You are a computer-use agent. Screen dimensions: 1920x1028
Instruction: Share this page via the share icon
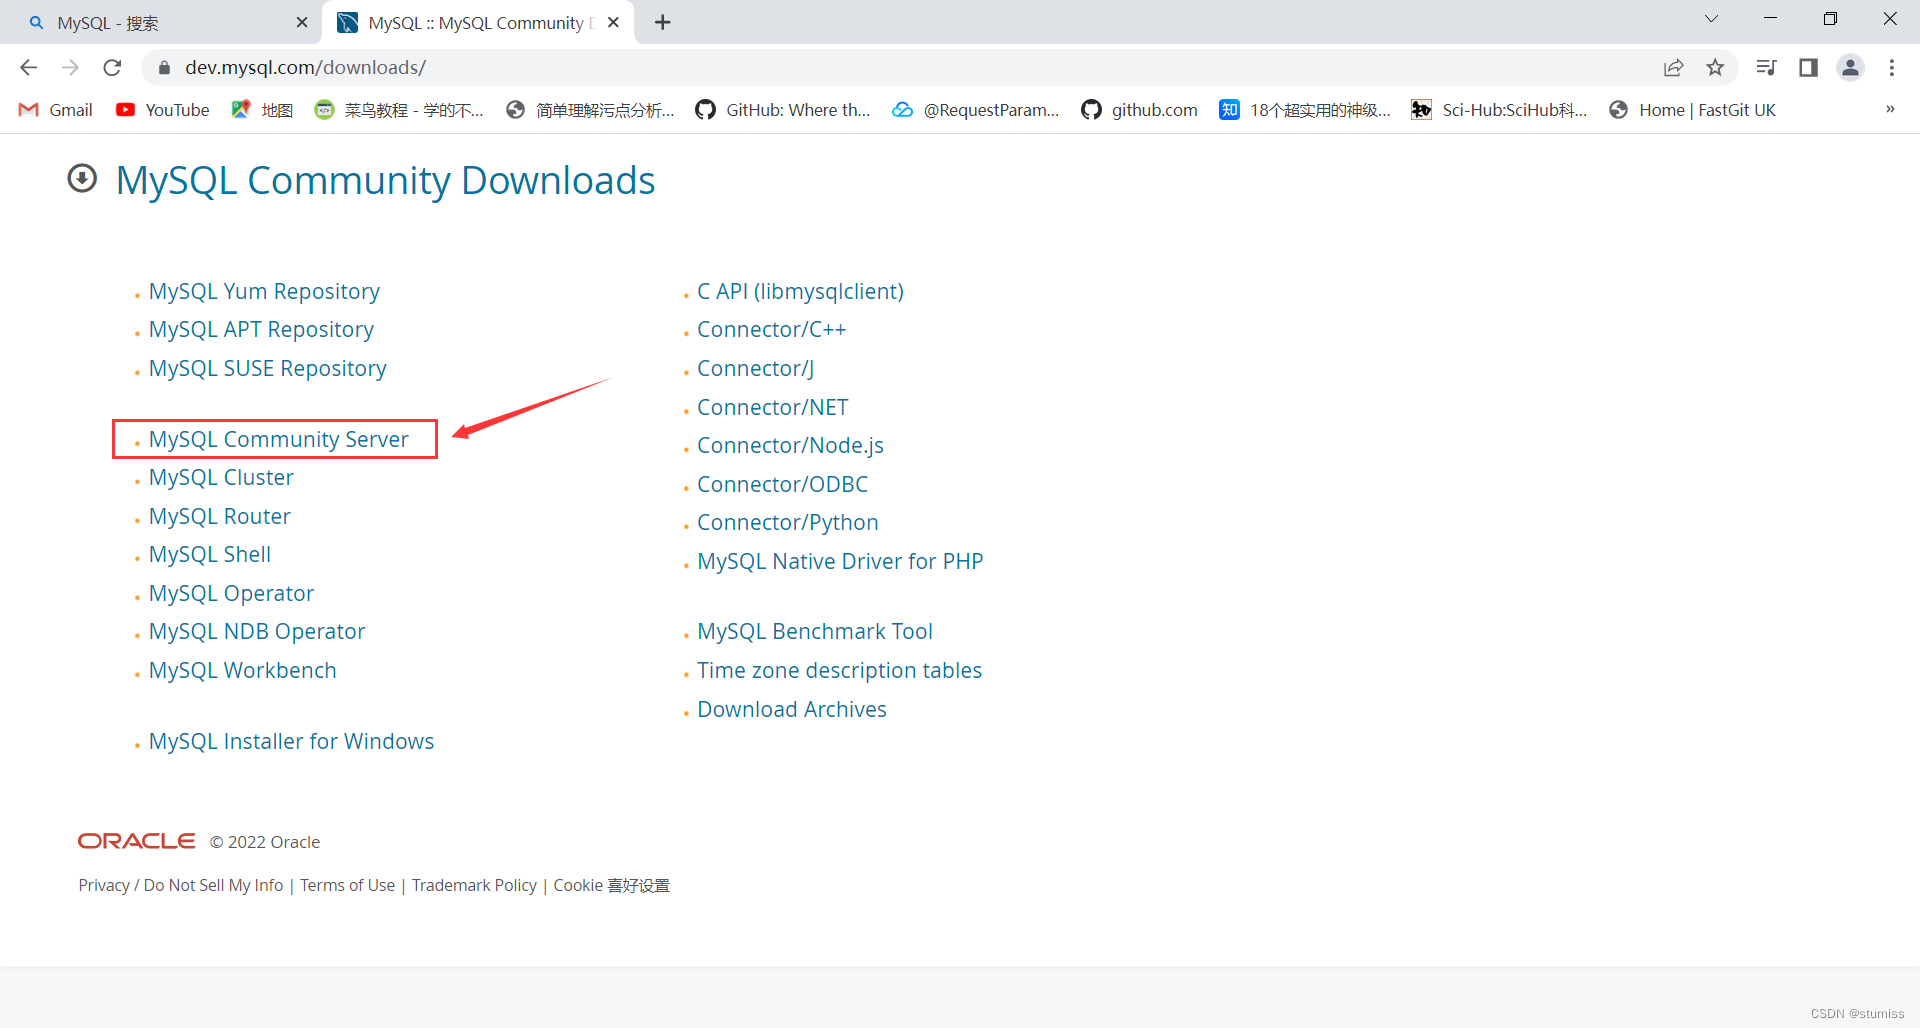coord(1673,67)
